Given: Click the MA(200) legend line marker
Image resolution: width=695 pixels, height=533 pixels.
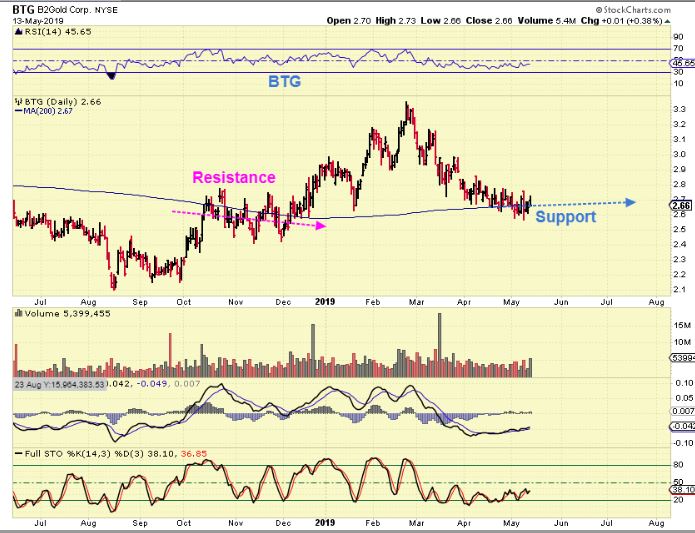Looking at the screenshot, I should (x=19, y=111).
